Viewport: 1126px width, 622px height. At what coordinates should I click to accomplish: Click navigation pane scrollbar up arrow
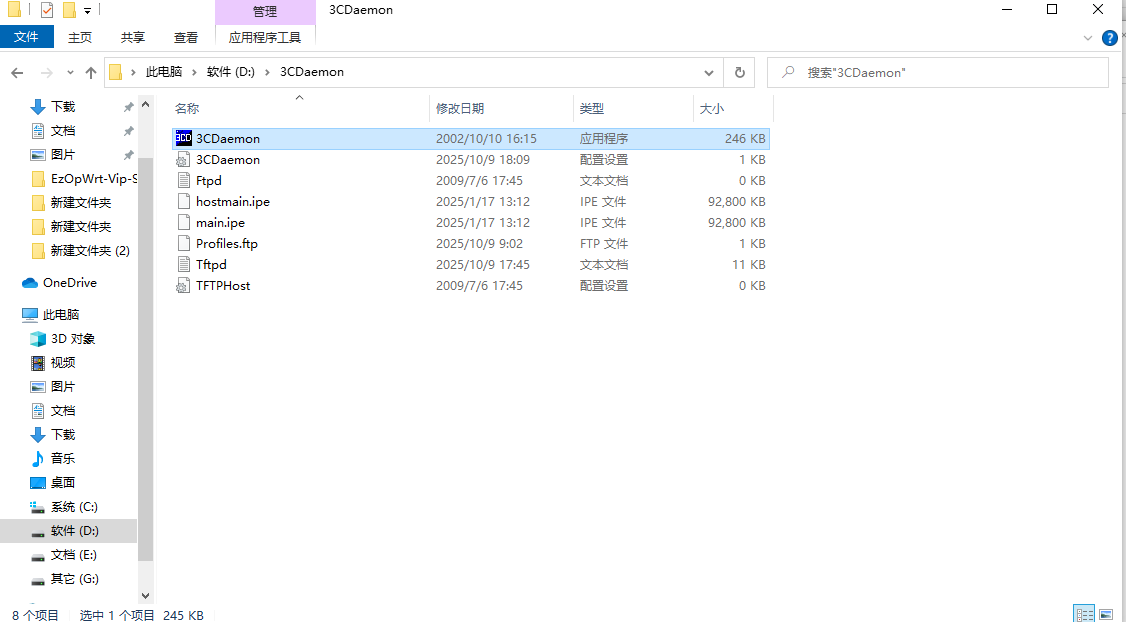145,105
